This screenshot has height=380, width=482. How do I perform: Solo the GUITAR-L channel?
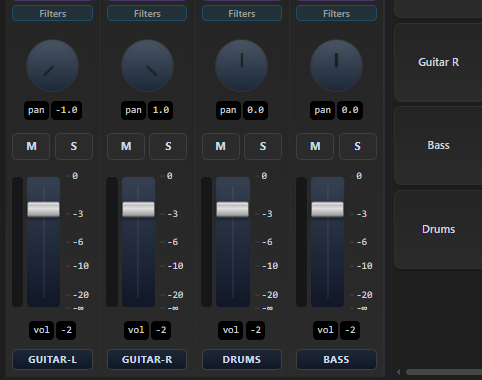click(x=74, y=146)
